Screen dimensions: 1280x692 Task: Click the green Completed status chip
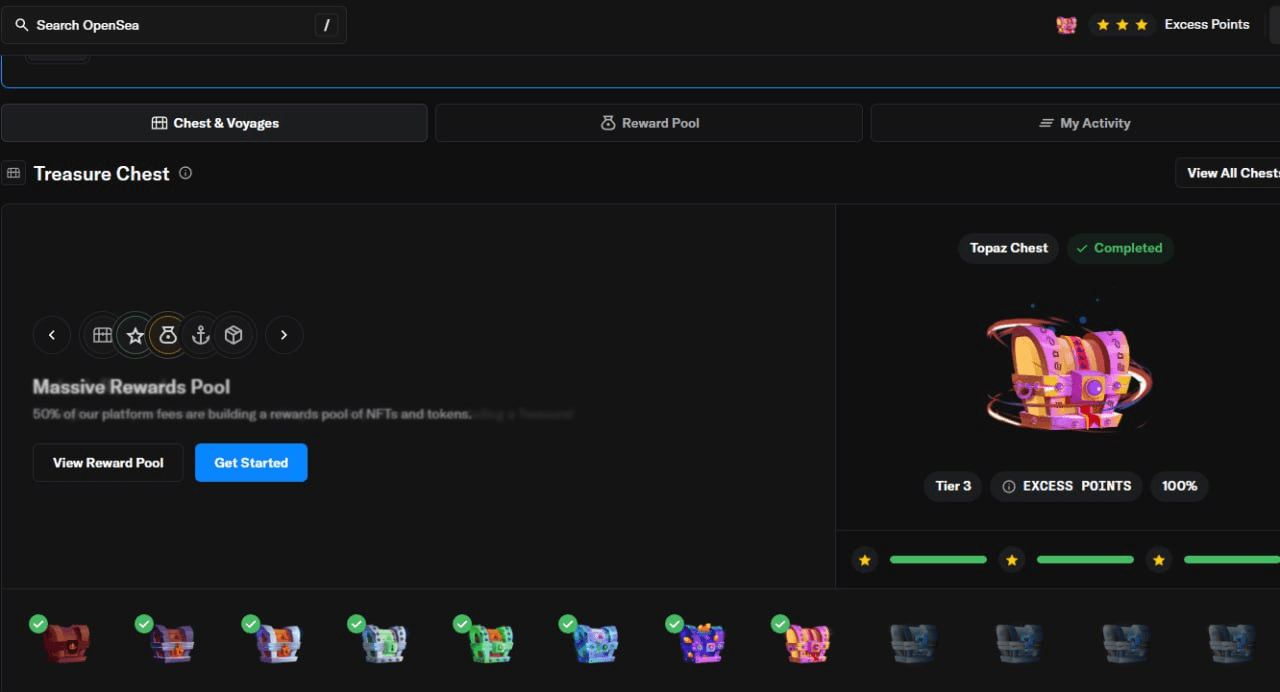coord(1120,248)
